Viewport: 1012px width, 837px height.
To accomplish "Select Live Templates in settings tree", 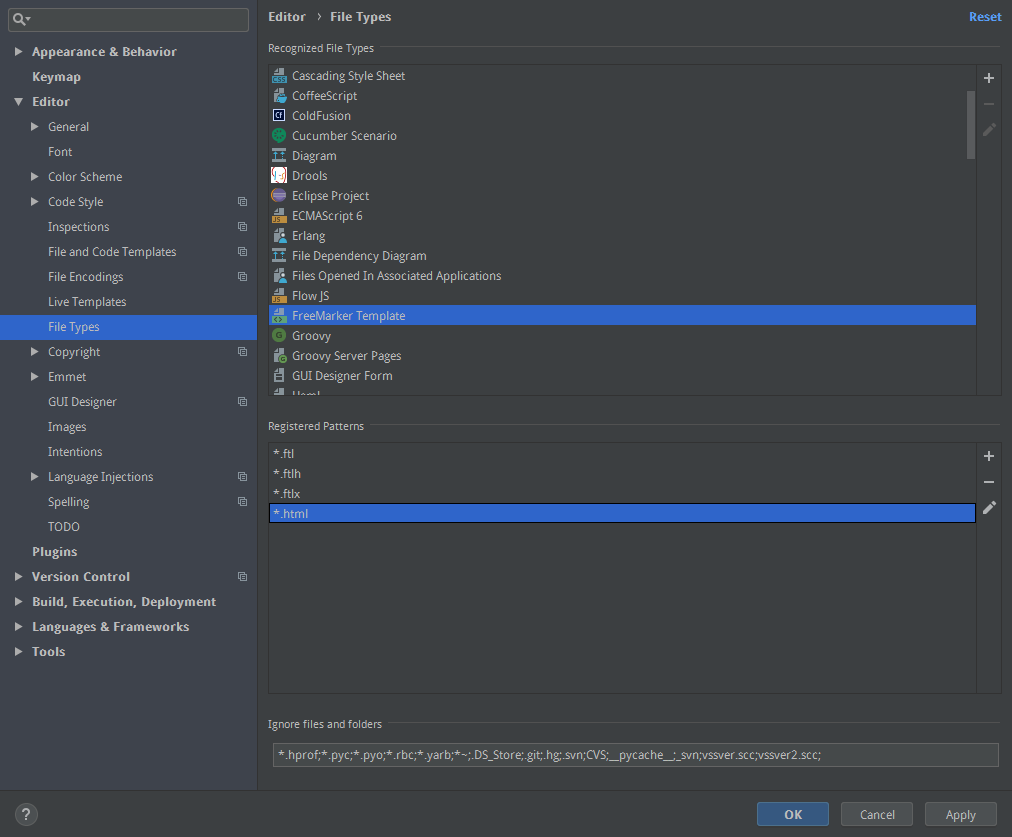I will [87, 302].
